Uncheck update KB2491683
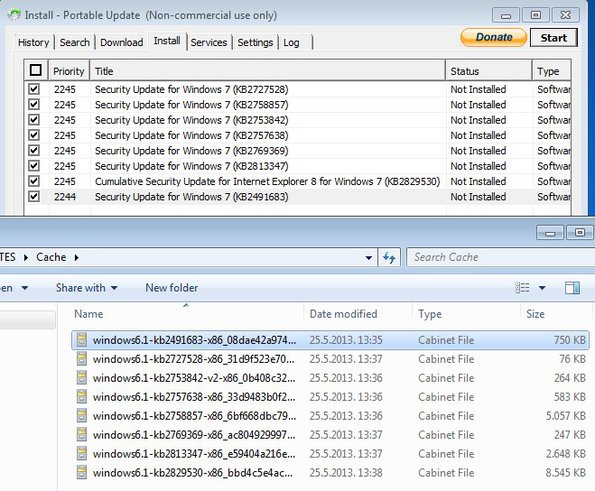 click(x=34, y=197)
